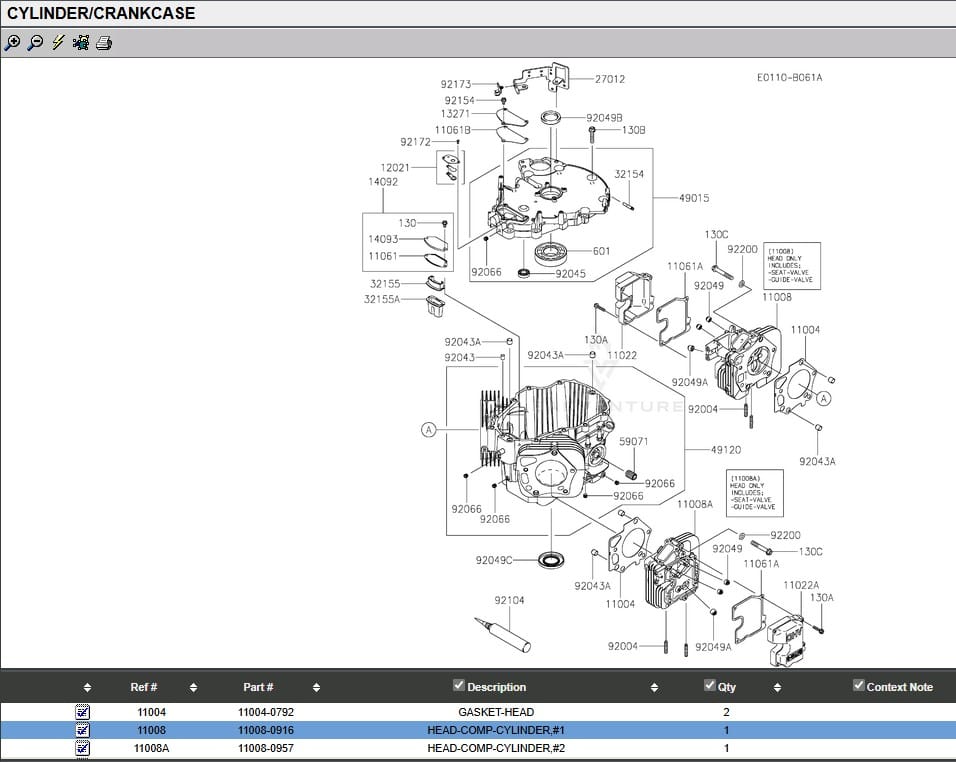Click the note icon for row 11008
The image size is (956, 762).
83,730
